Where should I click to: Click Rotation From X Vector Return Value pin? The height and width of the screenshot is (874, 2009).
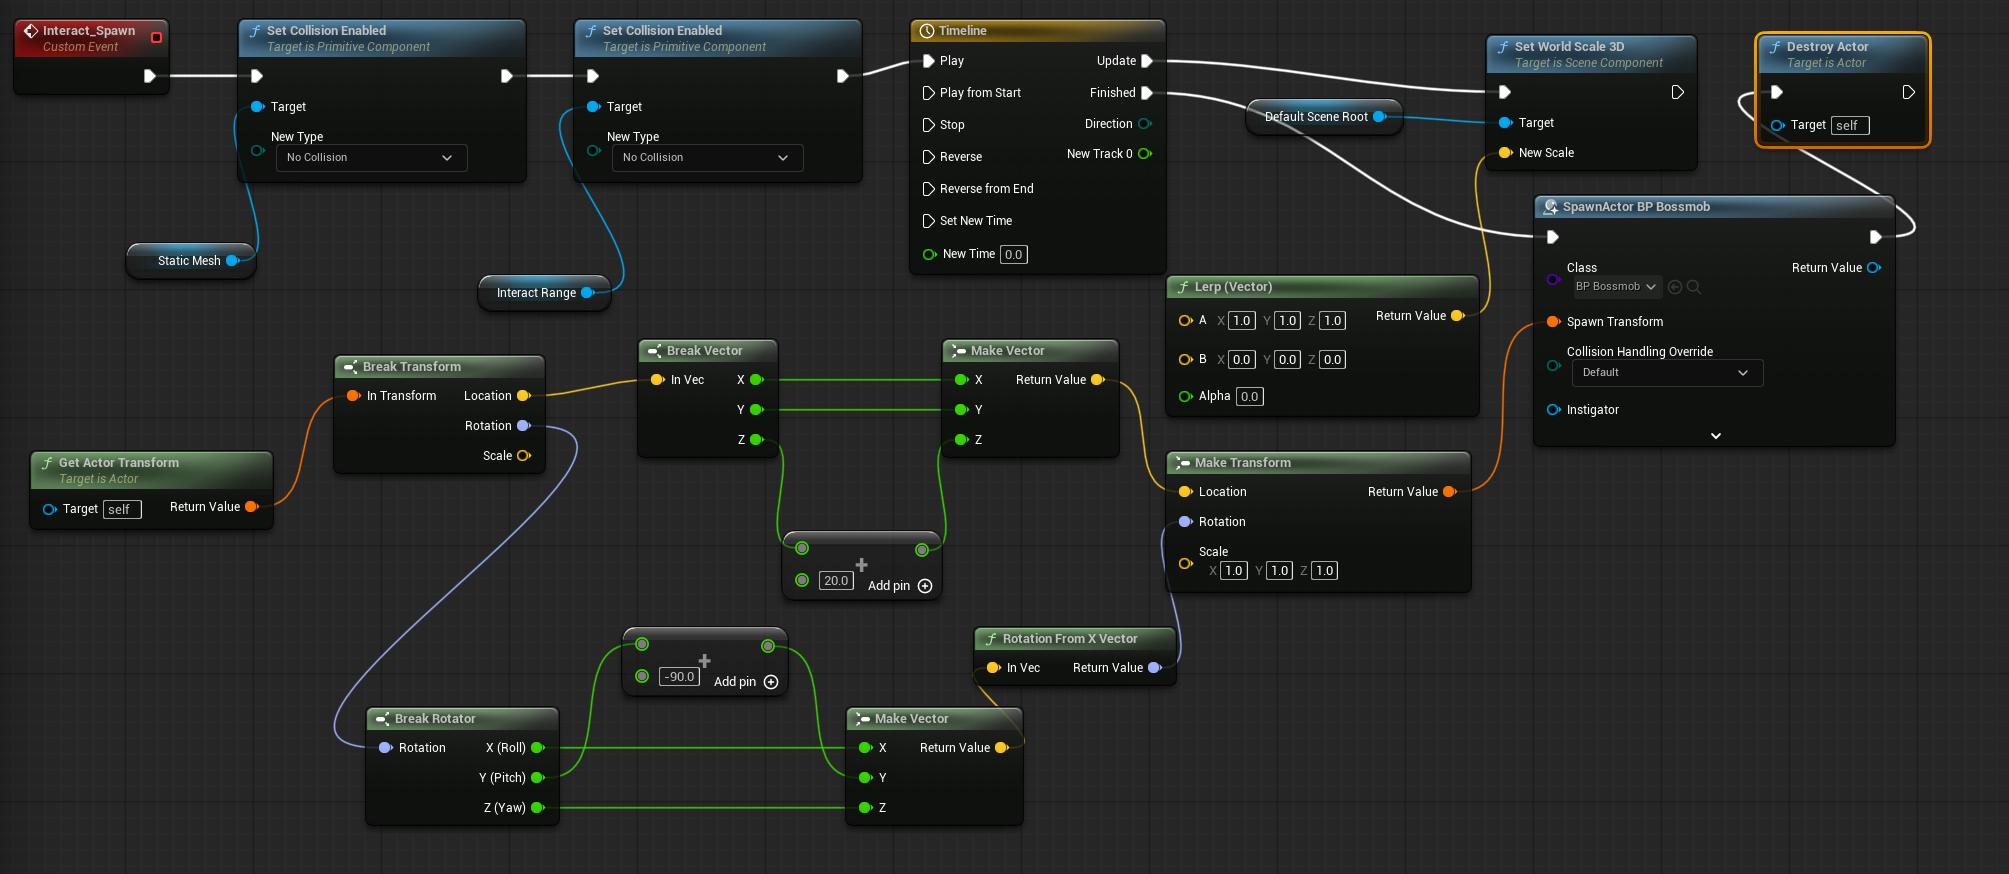[x=1155, y=668]
